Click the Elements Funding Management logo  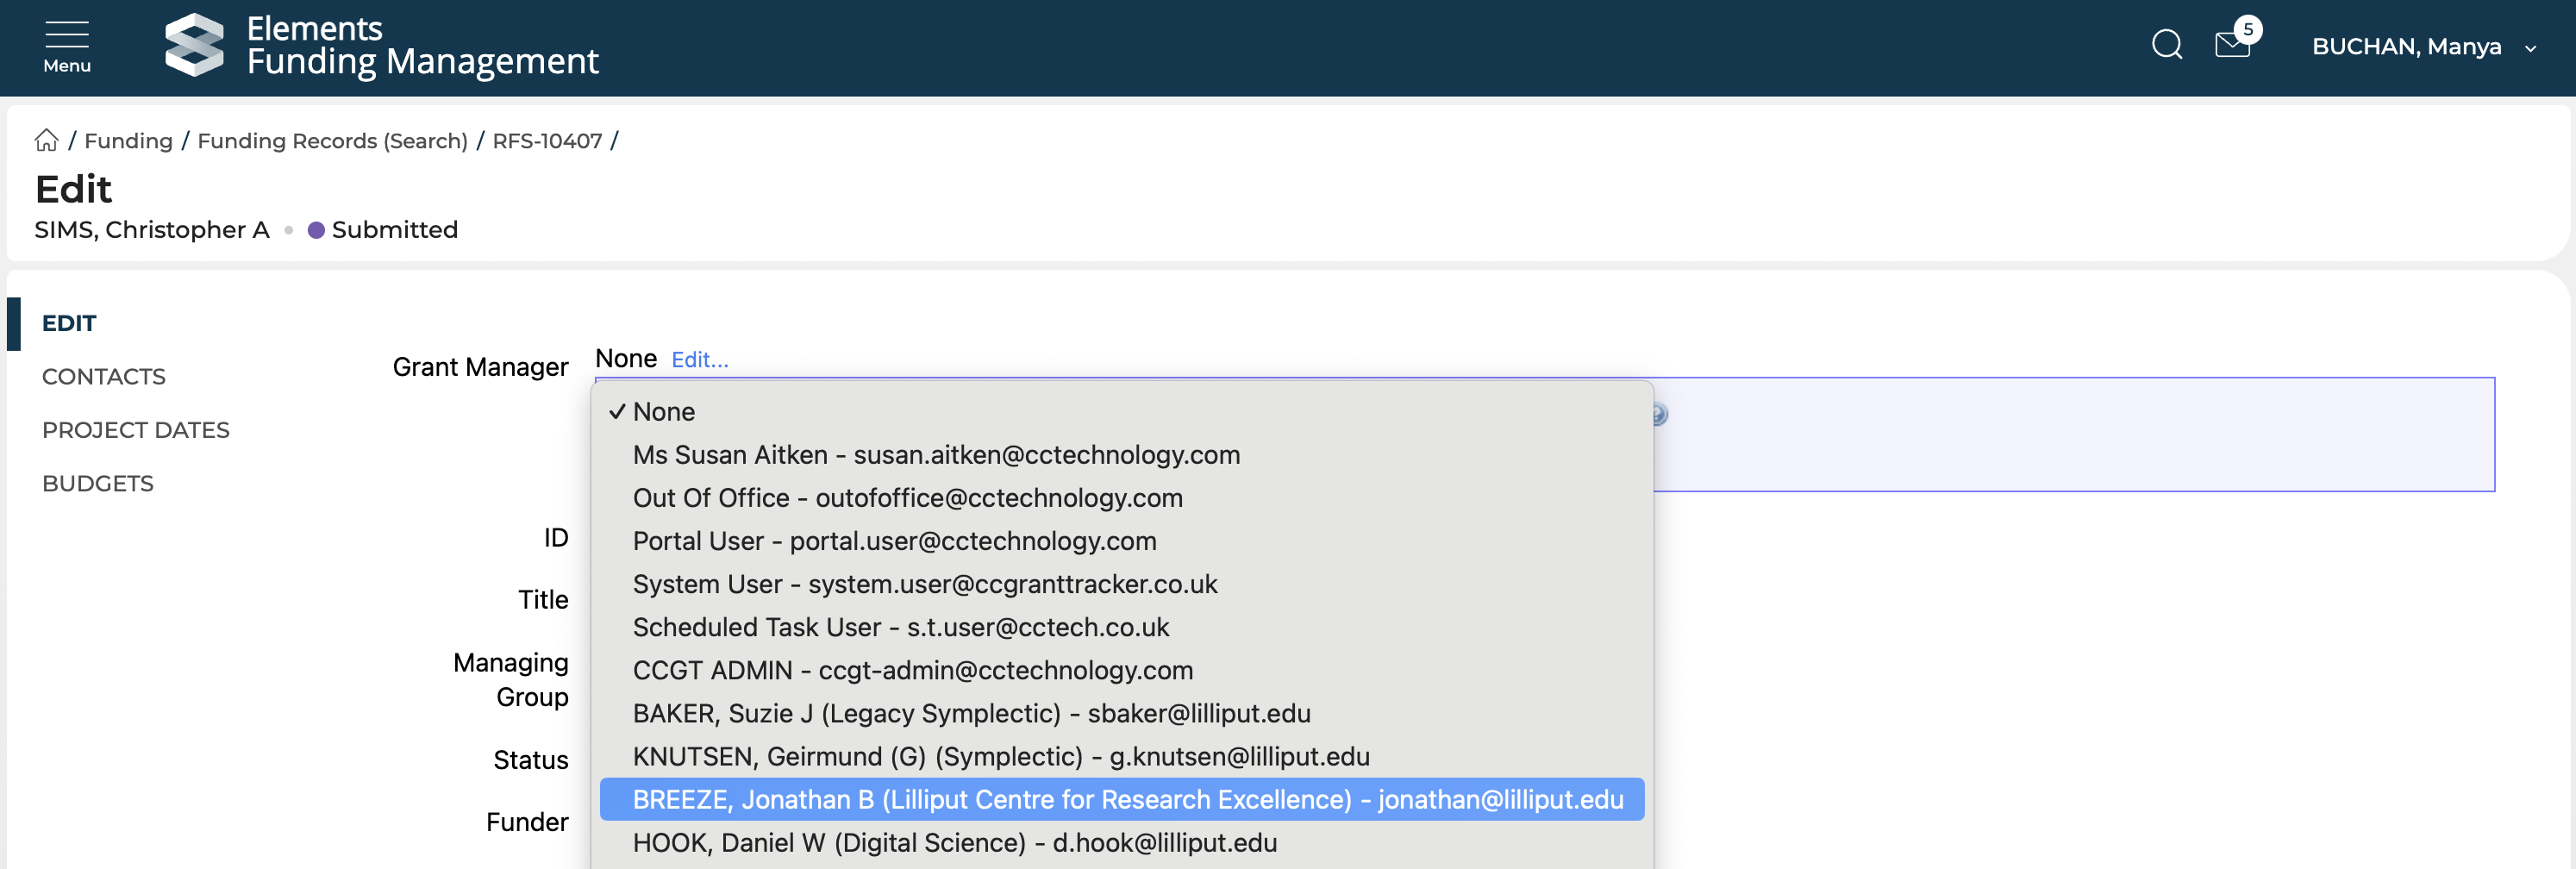(382, 46)
